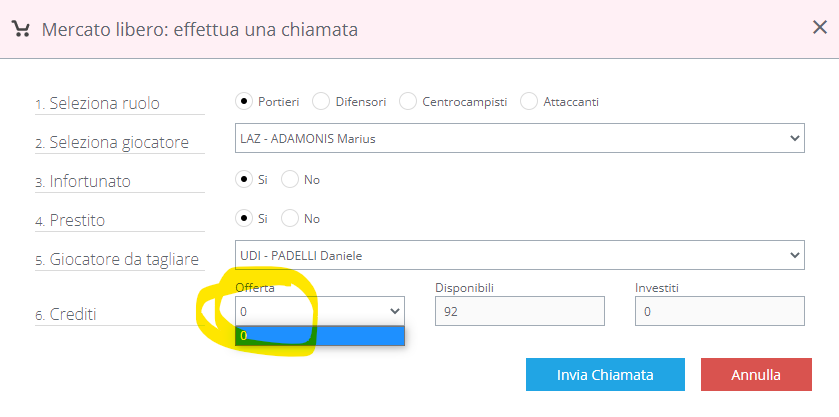Click the shopping cart icon in header
This screenshot has width=839, height=417.
click(x=20, y=29)
